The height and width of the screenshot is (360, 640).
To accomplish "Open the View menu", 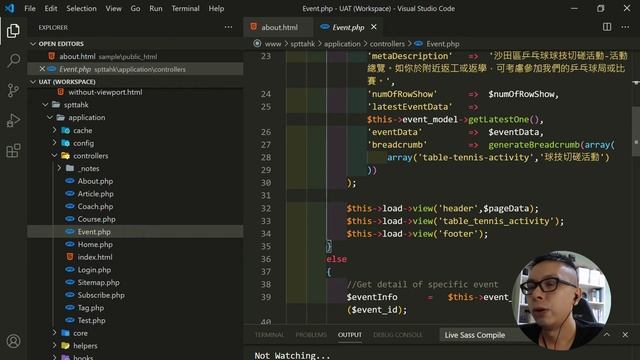I will pos(113,8).
